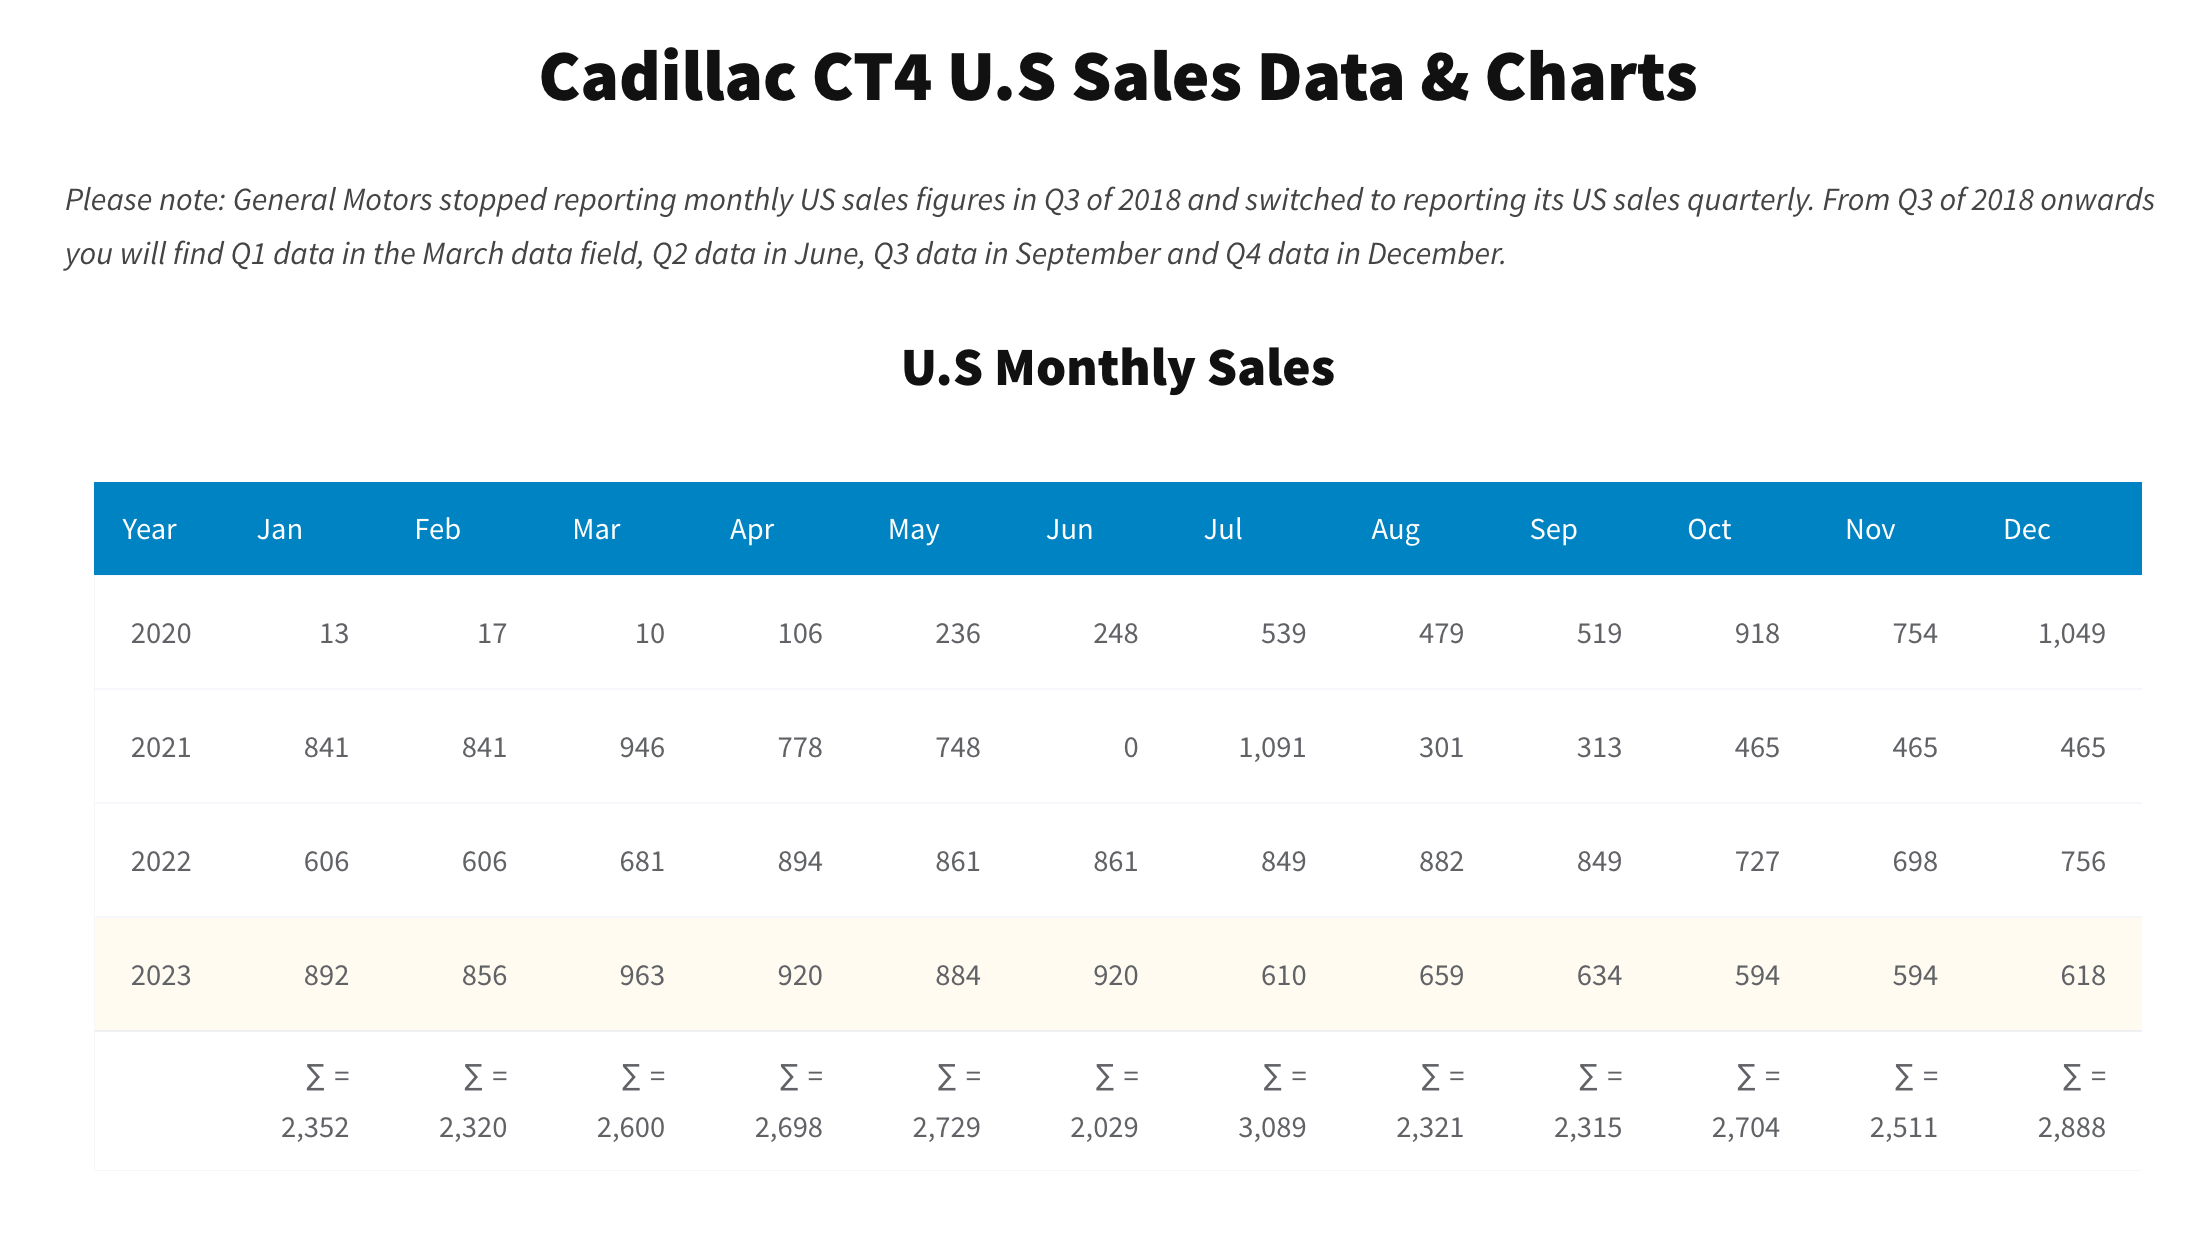This screenshot has width=2202, height=1246.
Task: Click the Dec column header
Action: 2026,529
